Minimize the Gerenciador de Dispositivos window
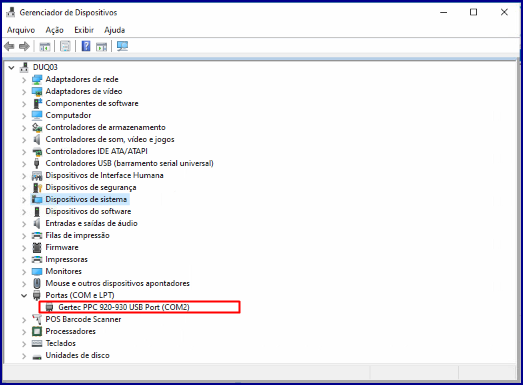The height and width of the screenshot is (385, 523). pyautogui.click(x=443, y=13)
